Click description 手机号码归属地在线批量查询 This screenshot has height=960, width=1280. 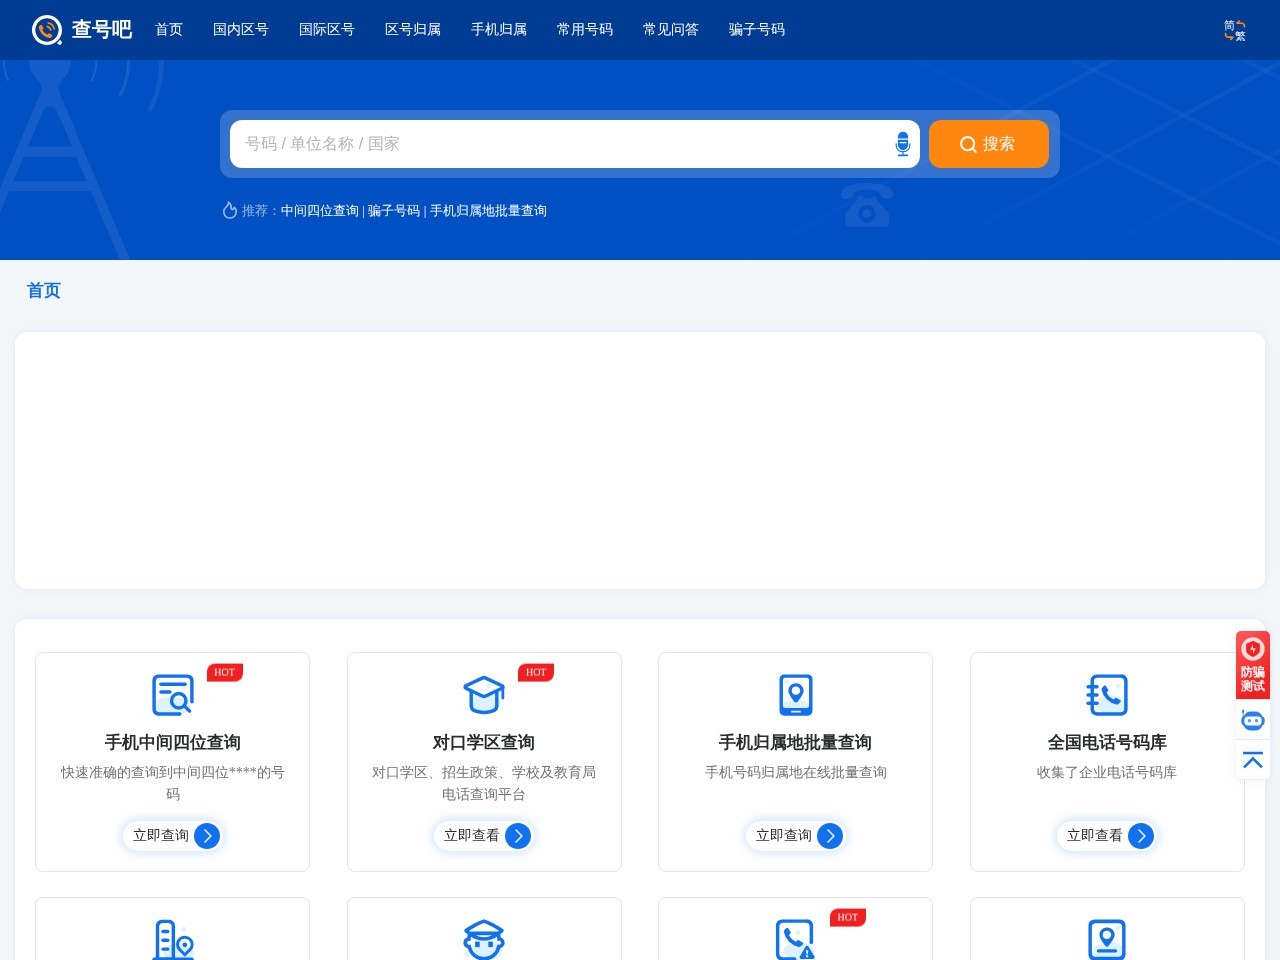pos(796,773)
